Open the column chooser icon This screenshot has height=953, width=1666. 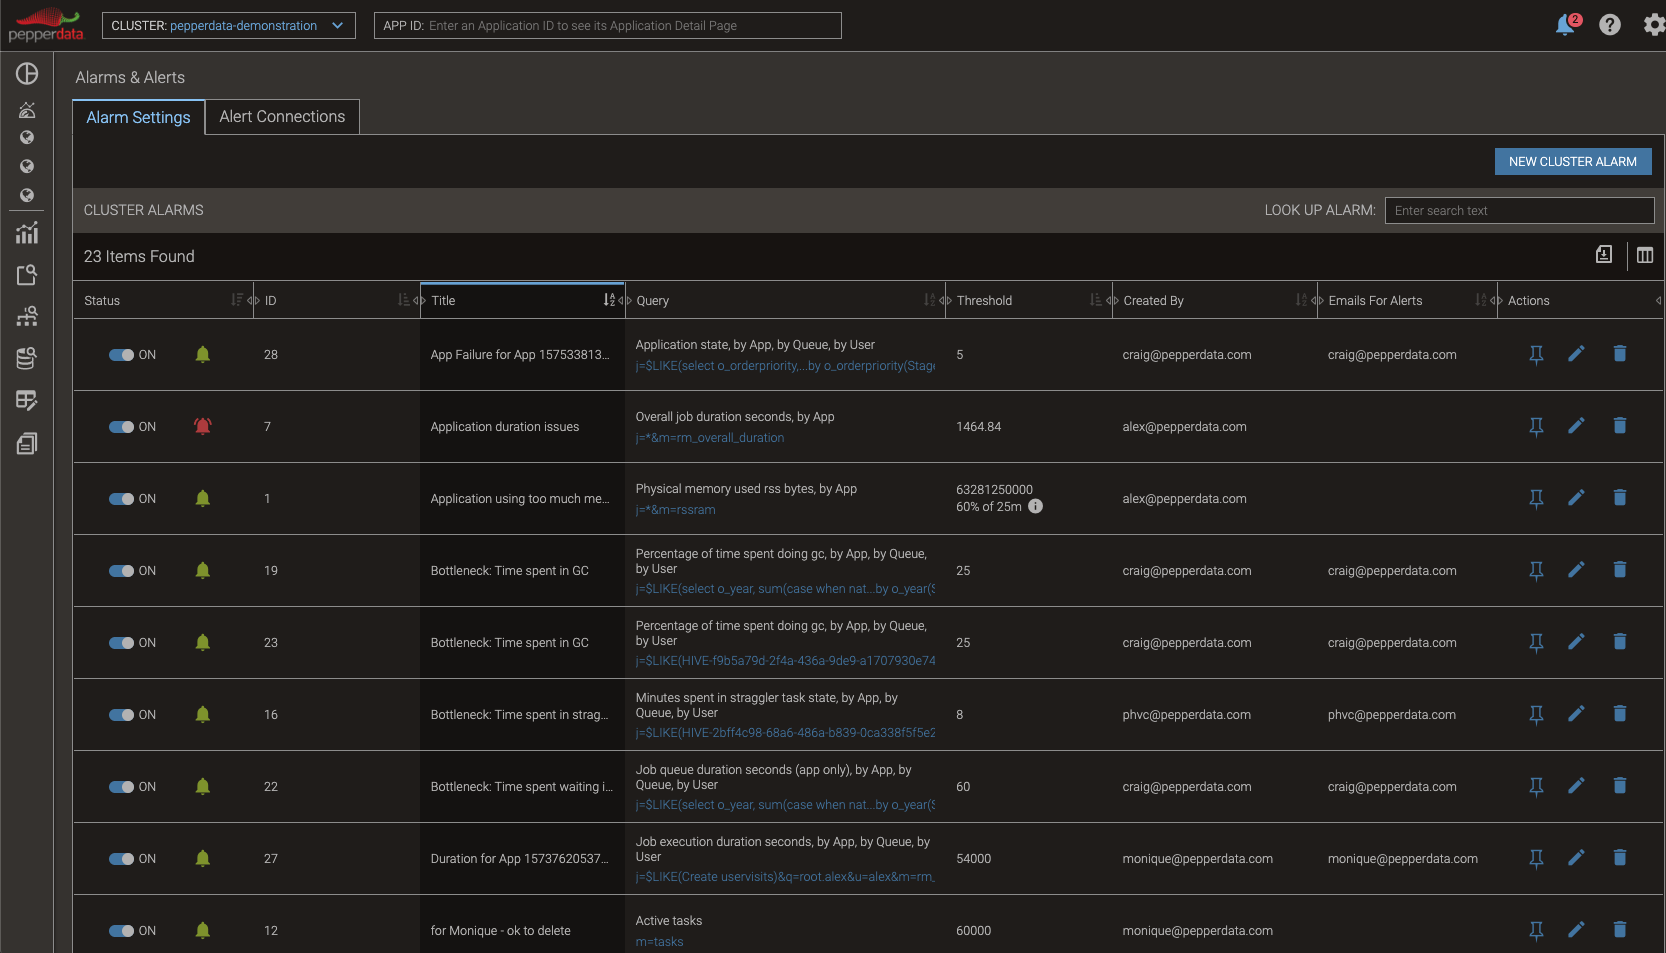tap(1645, 255)
